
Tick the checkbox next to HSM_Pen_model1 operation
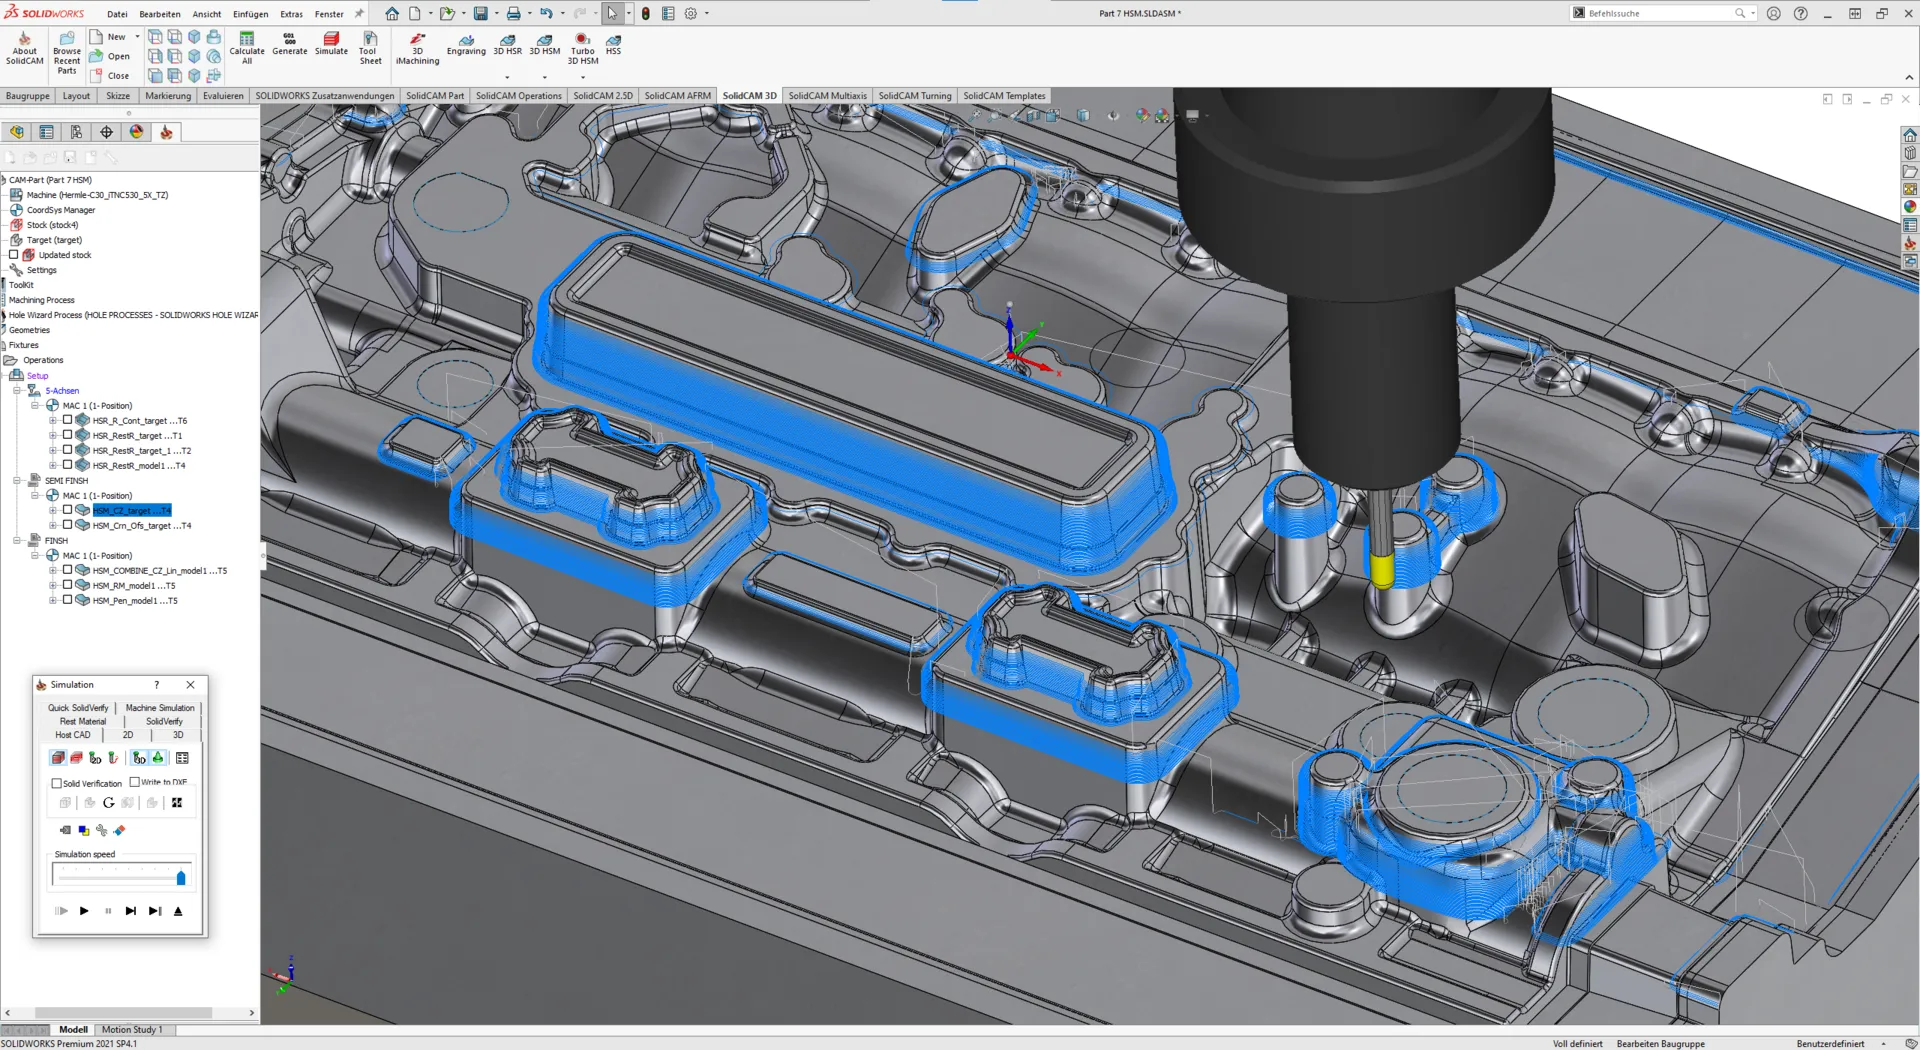tap(68, 600)
